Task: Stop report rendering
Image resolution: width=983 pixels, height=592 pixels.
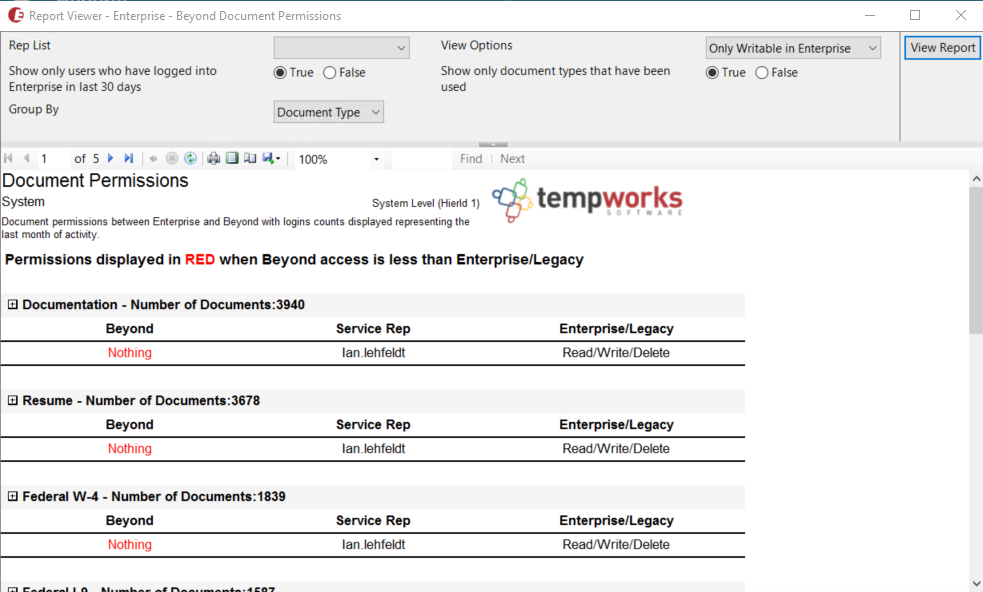Action: coord(172,159)
